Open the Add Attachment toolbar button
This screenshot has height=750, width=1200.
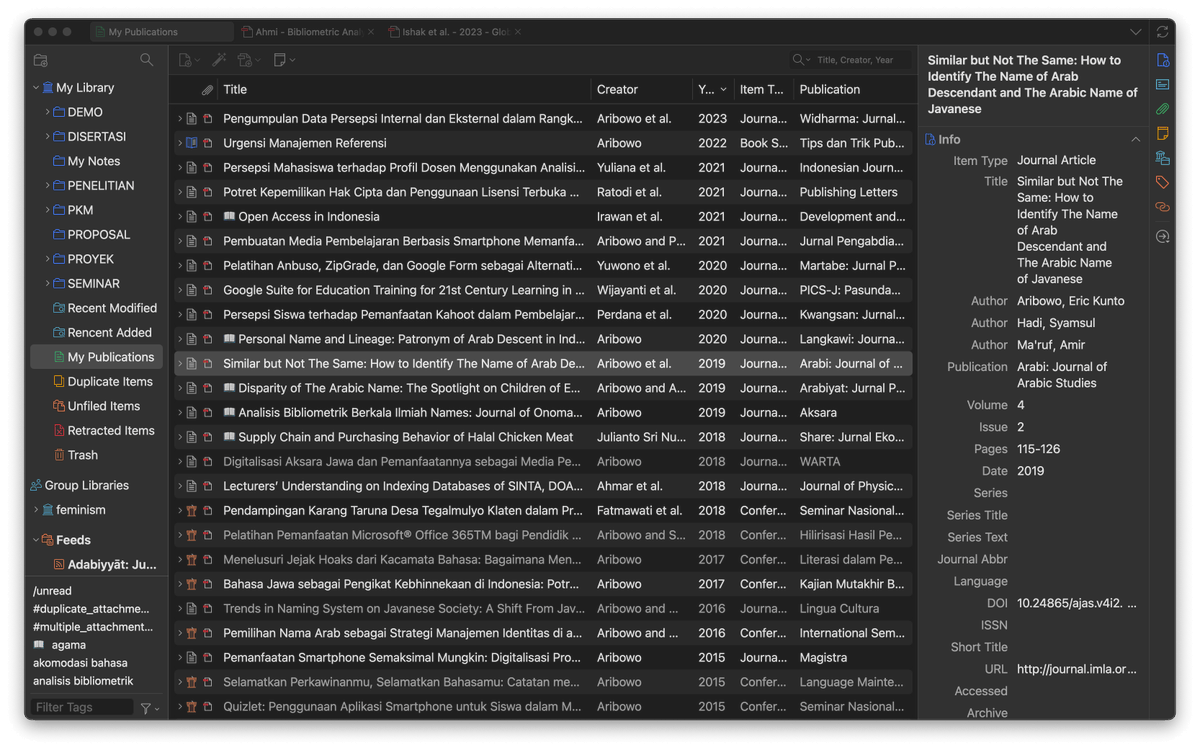pyautogui.click(x=248, y=60)
